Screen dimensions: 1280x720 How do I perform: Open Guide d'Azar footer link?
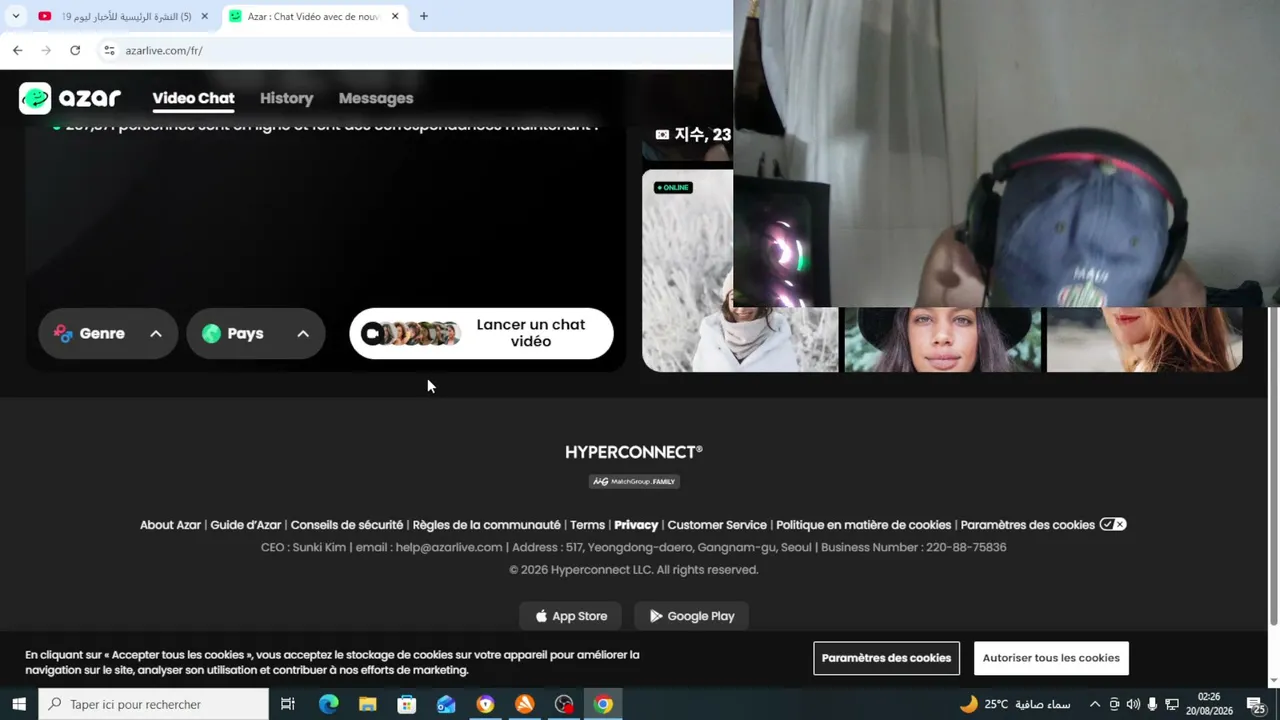(x=246, y=525)
